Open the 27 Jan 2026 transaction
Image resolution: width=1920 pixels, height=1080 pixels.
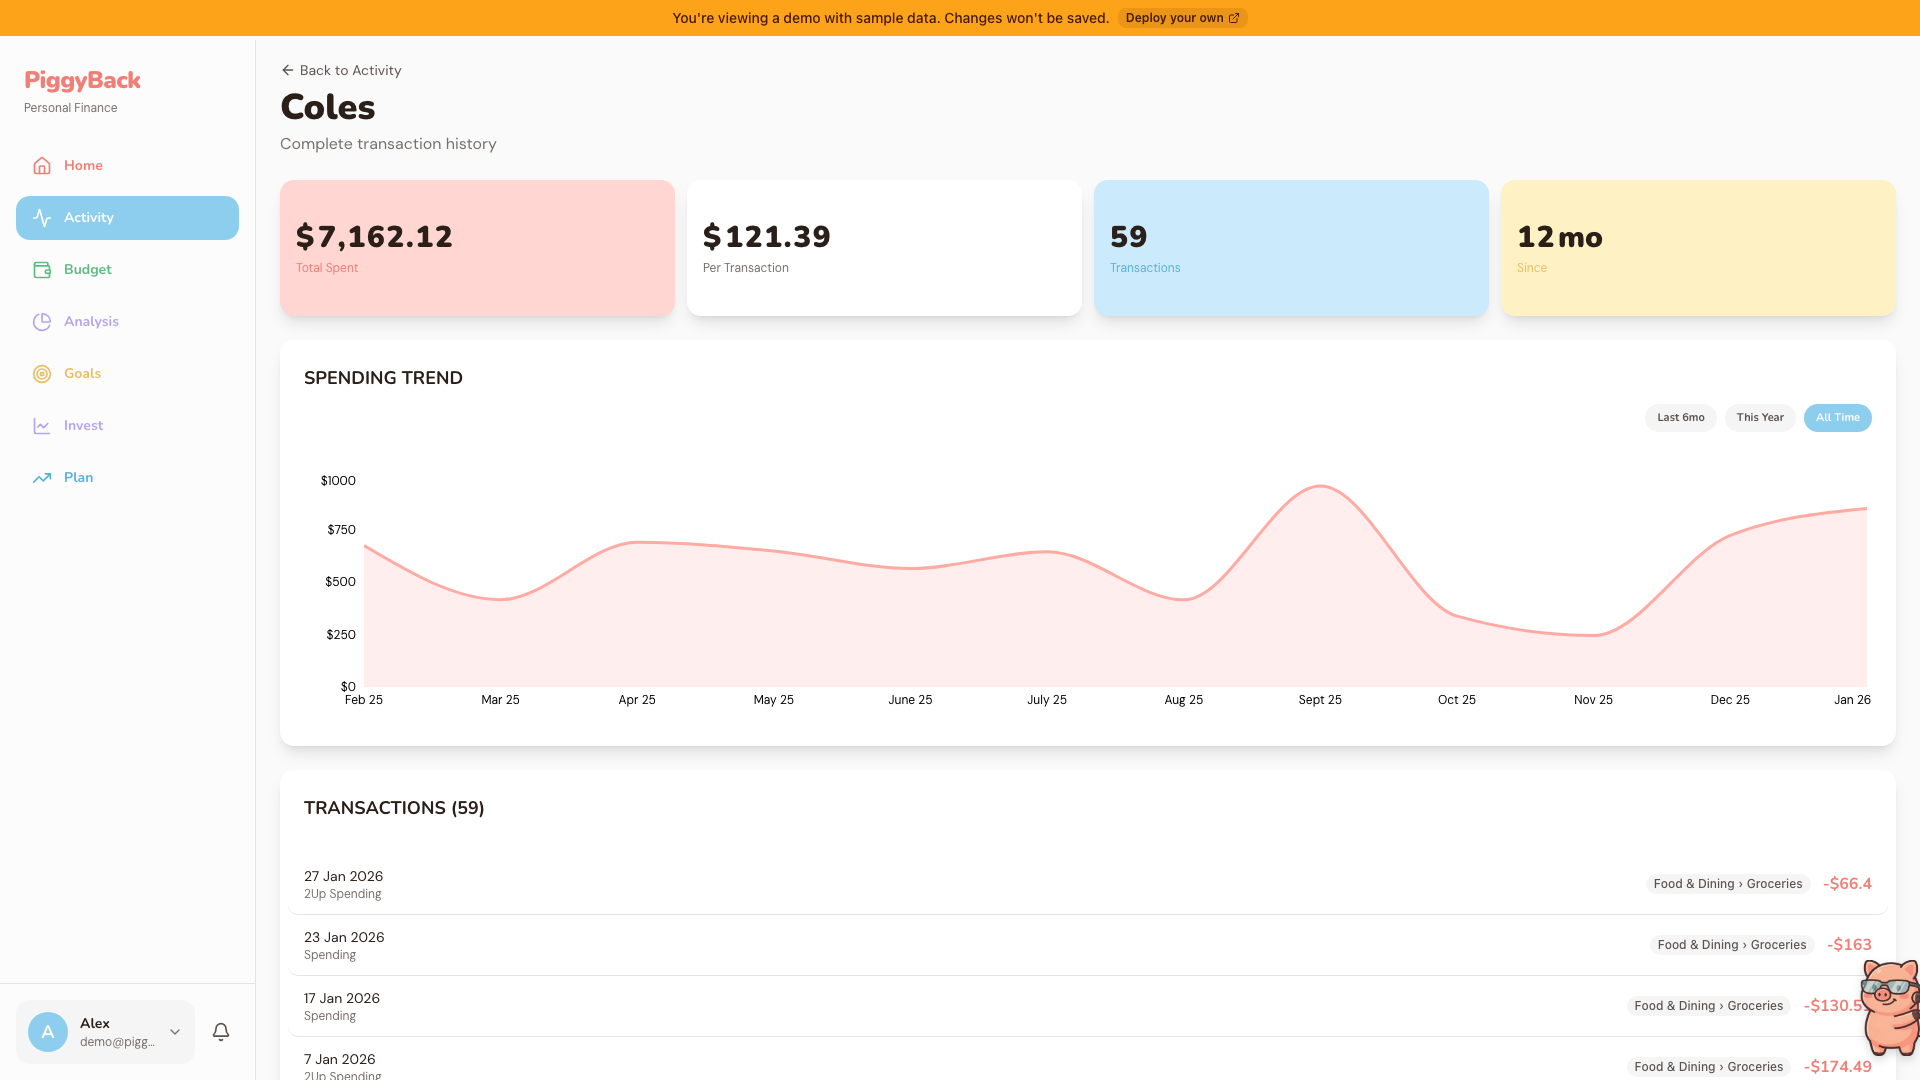pos(1088,885)
